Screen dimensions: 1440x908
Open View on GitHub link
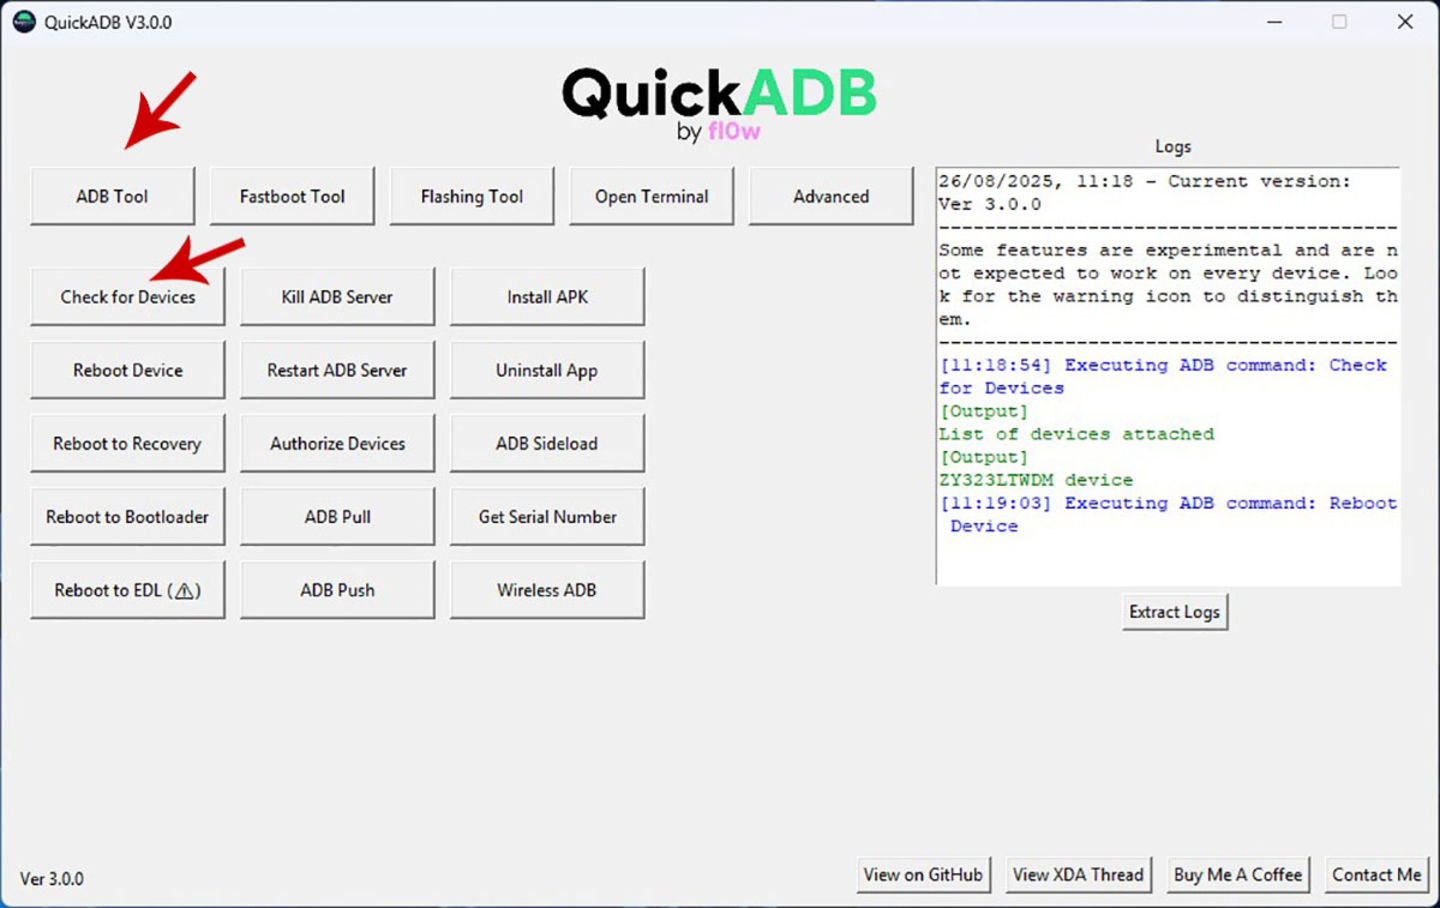(923, 875)
